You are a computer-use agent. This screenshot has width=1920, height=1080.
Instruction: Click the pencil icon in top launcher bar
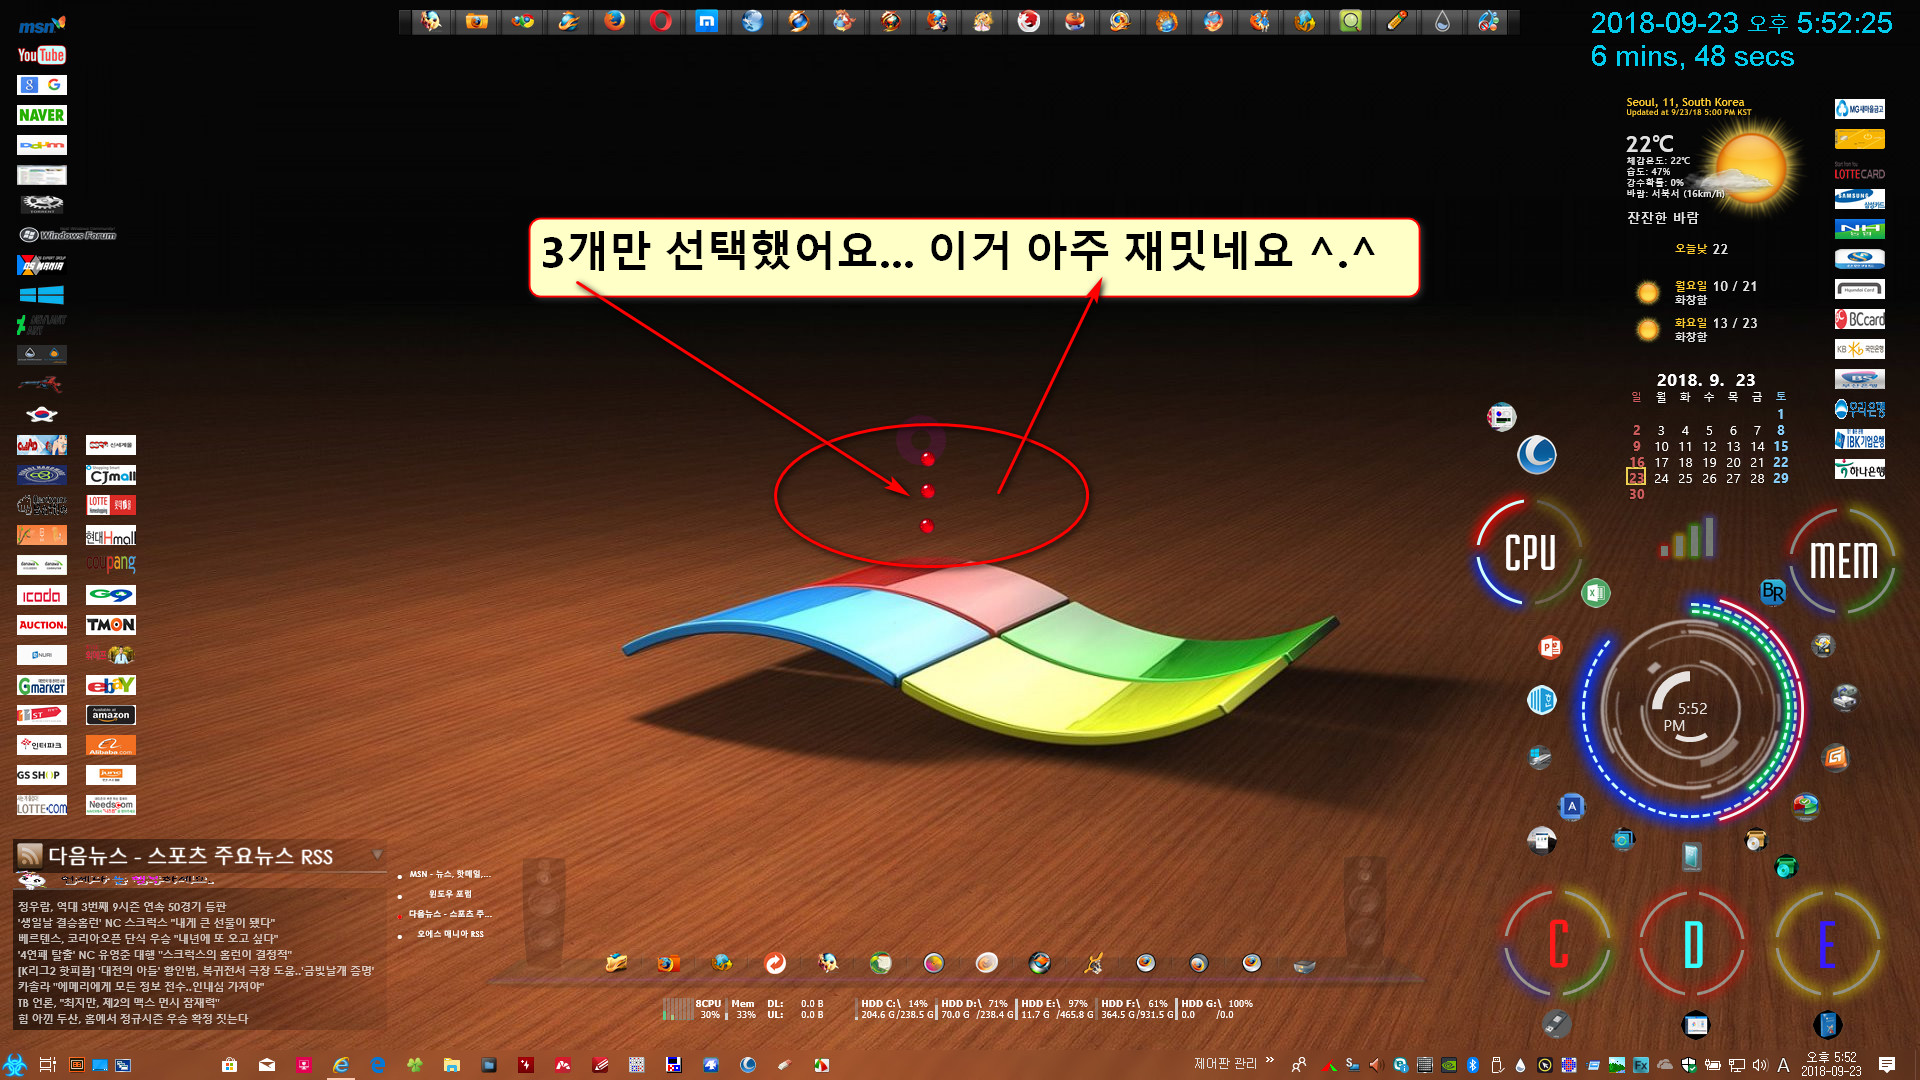(x=1396, y=21)
